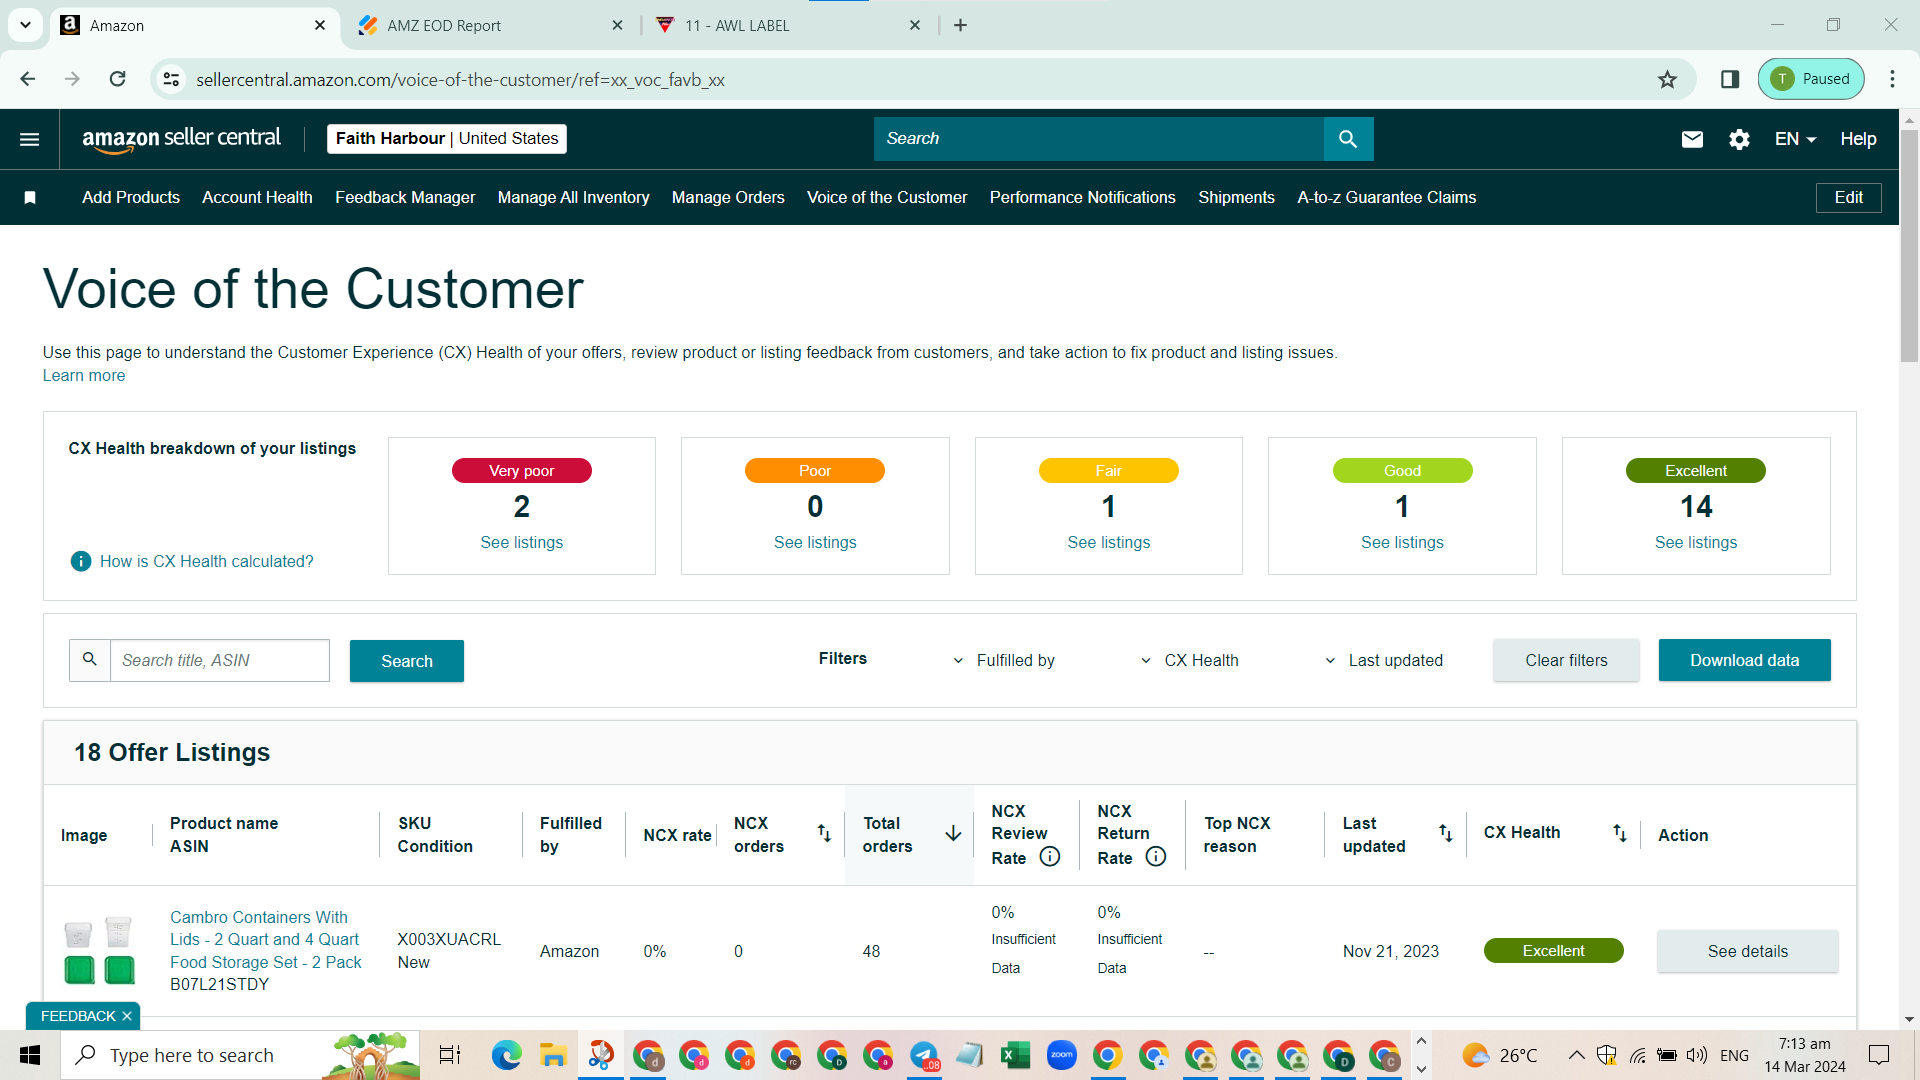The image size is (1920, 1080).
Task: Open Zoom from the taskbar
Action: [1061, 1055]
